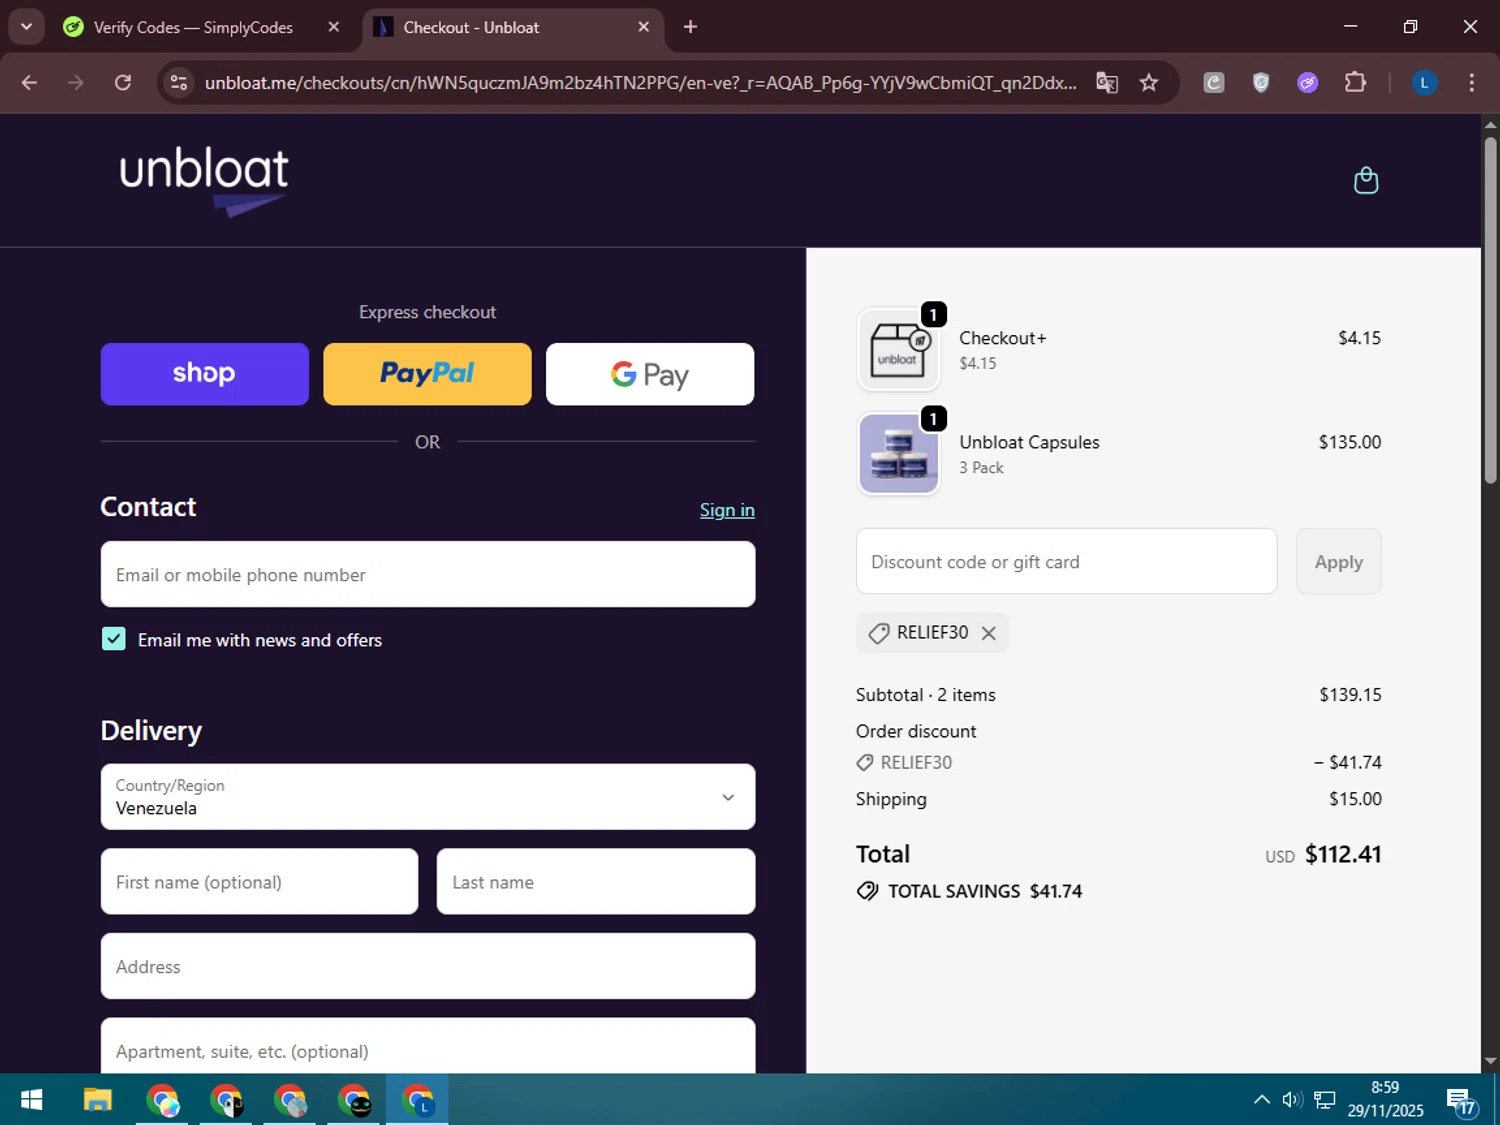Open the active Chrome L profile taskbar icon
The height and width of the screenshot is (1125, 1500).
pyautogui.click(x=417, y=1100)
